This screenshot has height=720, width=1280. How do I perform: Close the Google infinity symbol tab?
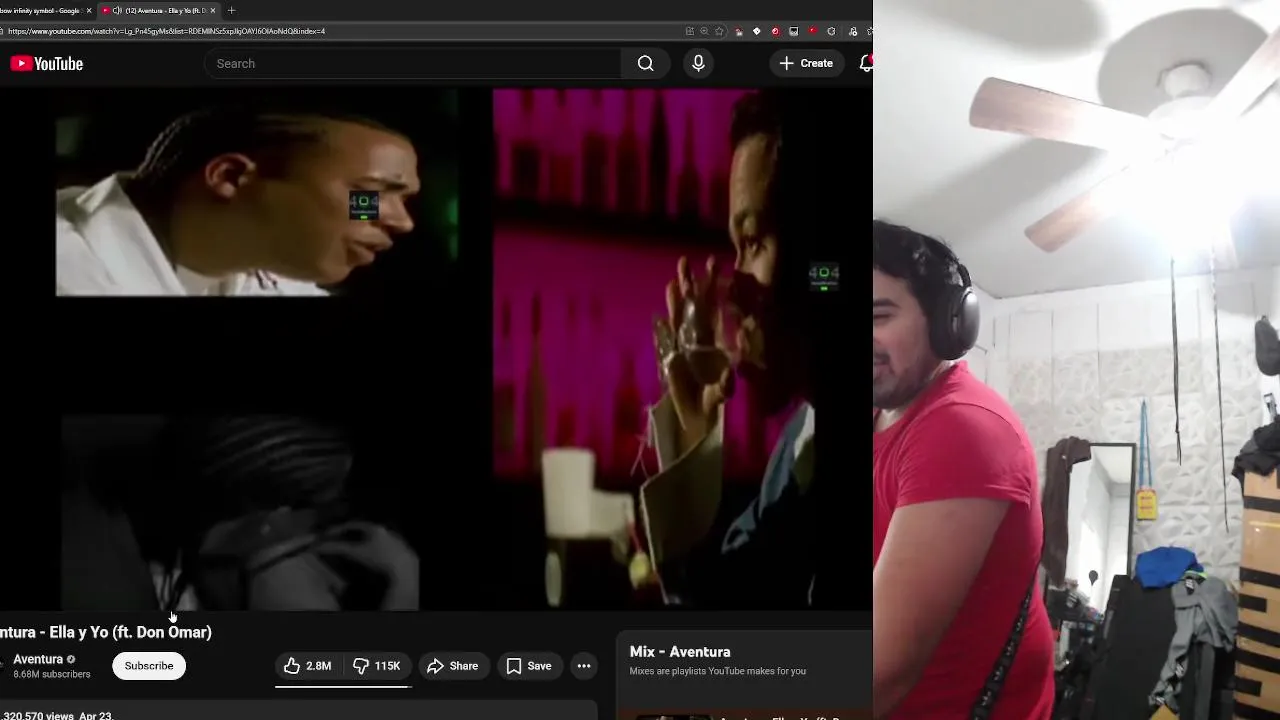coord(89,11)
